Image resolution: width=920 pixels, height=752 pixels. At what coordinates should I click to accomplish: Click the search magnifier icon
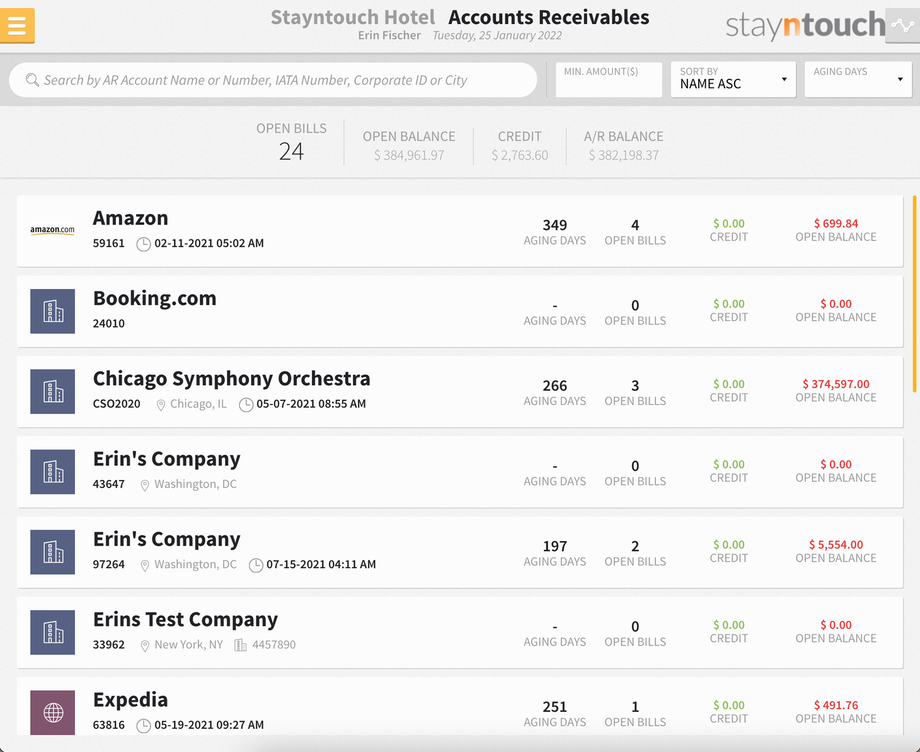[32, 80]
